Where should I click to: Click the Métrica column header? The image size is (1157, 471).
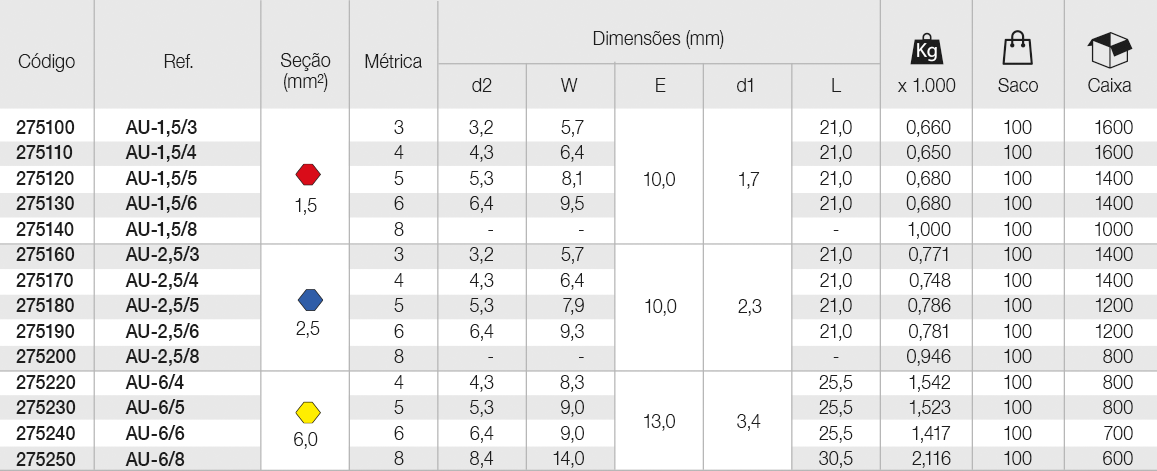393,61
